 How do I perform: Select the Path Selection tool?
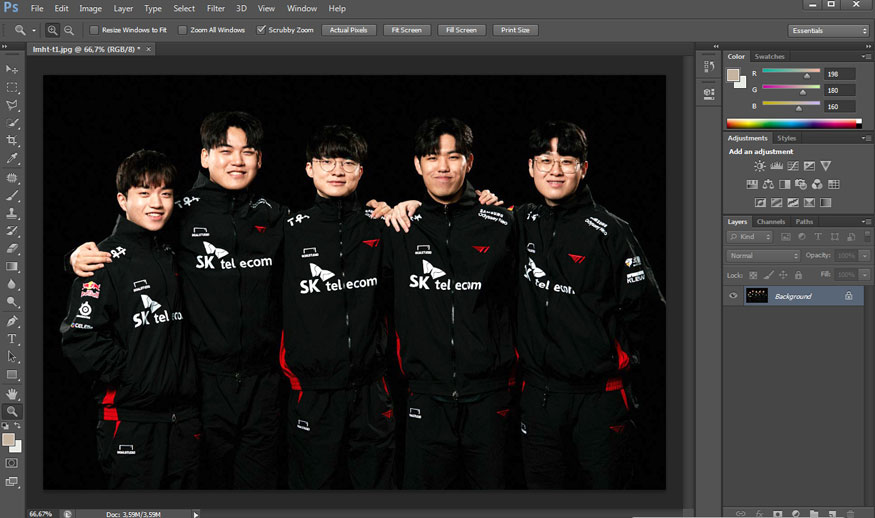tap(12, 357)
